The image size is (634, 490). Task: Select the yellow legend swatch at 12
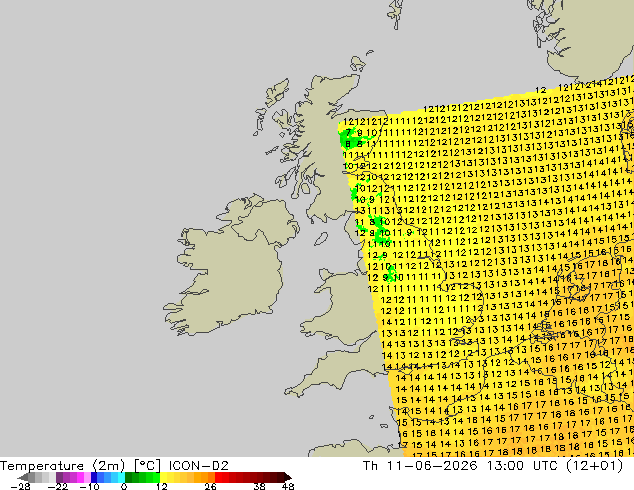pyautogui.click(x=163, y=477)
